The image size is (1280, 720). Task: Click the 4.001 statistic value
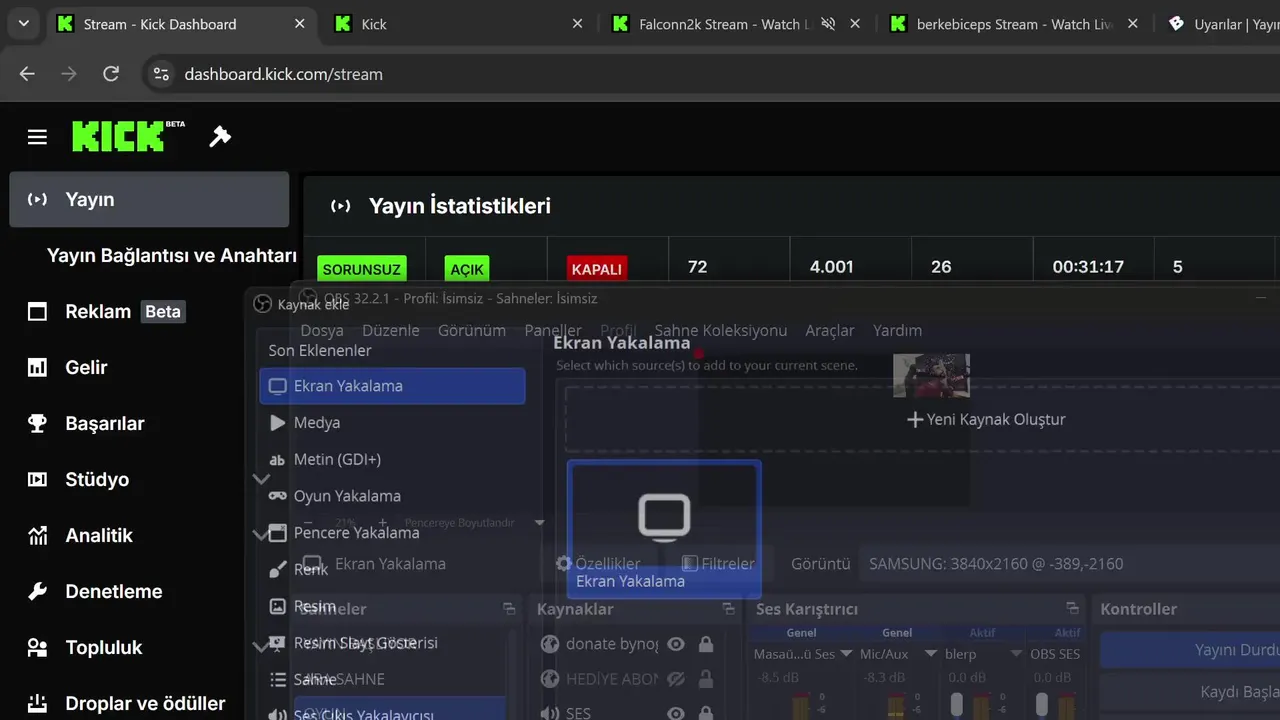pos(832,267)
